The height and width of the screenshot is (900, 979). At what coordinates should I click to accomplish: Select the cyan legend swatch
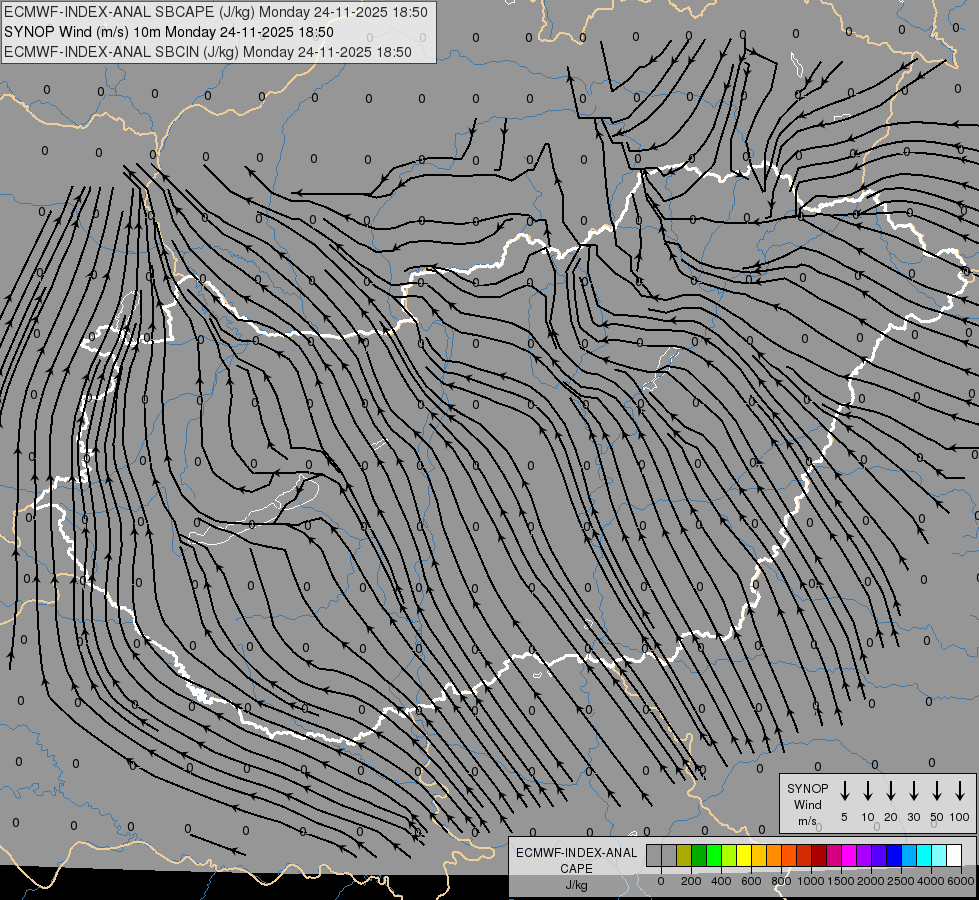click(924, 855)
